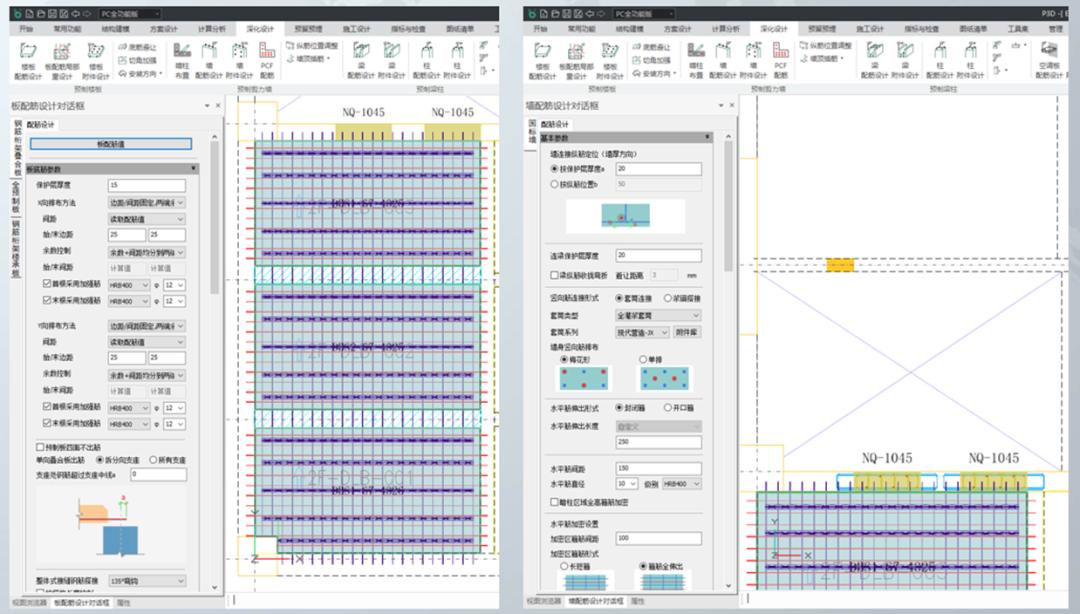Expand 整体式接缝钢筋搭接 dropdown with 135°弯钩
This screenshot has width=1080, height=614.
click(x=146, y=580)
